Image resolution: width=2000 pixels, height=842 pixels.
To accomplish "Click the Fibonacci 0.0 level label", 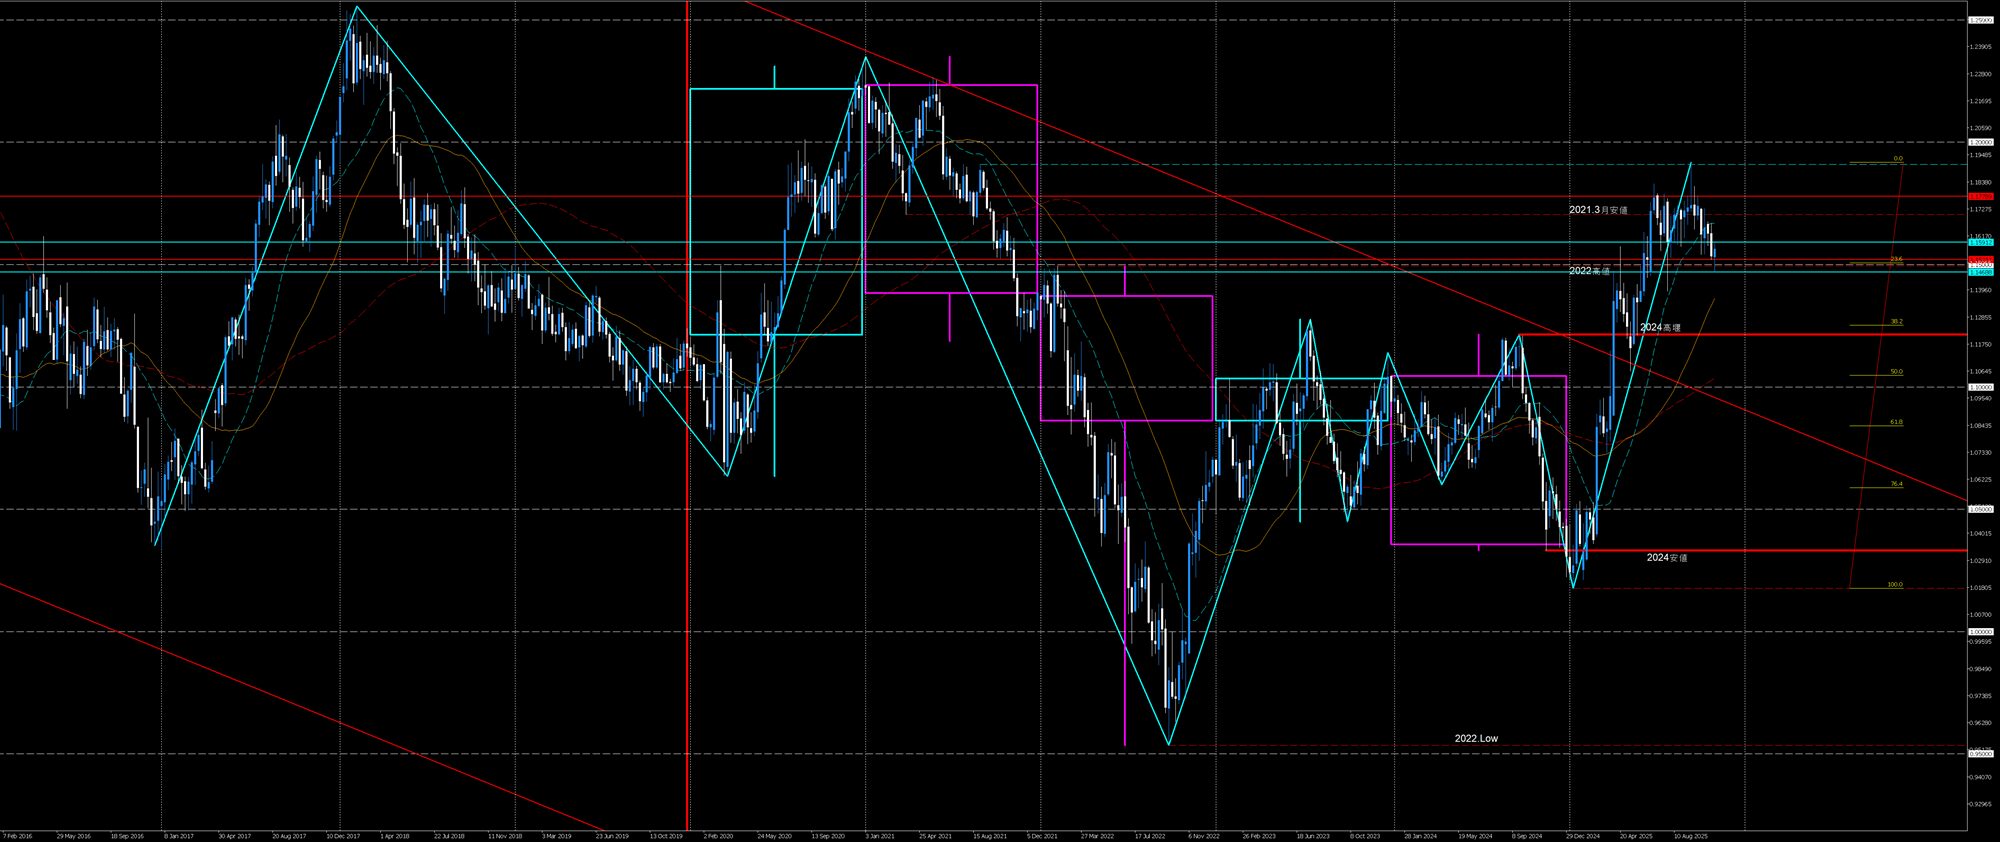I will click(1897, 159).
